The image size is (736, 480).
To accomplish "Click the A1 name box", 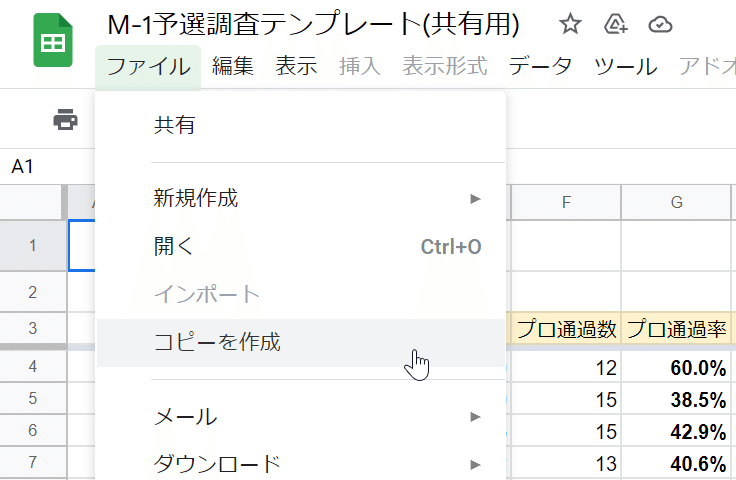I will [47, 167].
